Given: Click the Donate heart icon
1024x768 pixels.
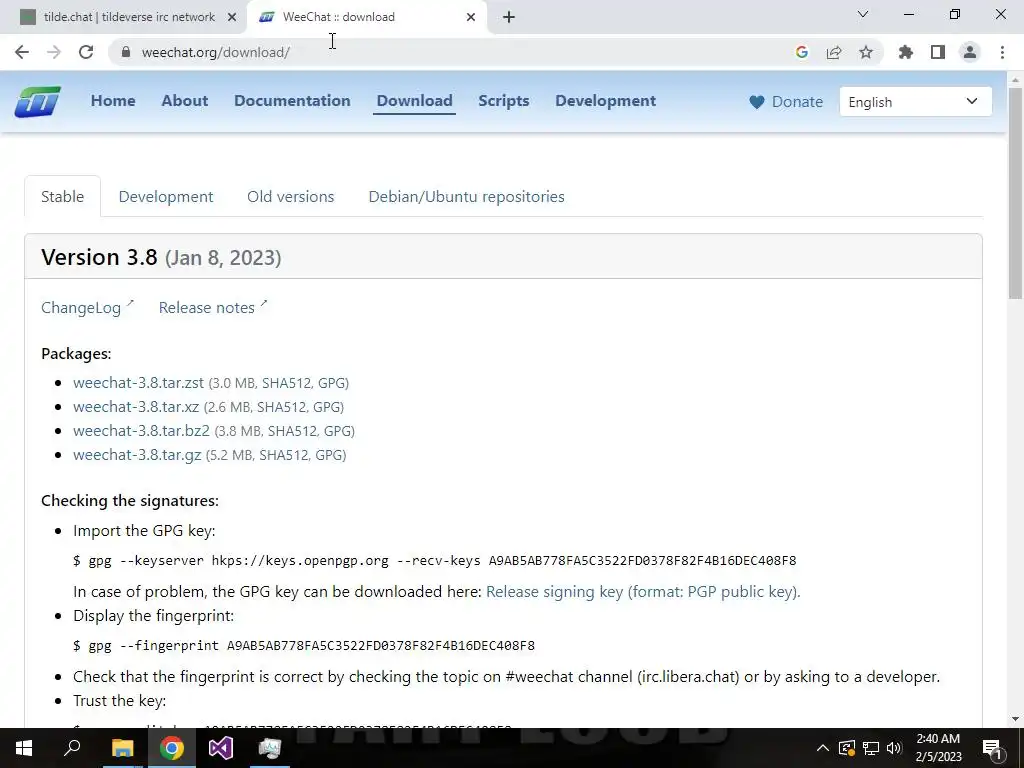Looking at the screenshot, I should point(757,102).
